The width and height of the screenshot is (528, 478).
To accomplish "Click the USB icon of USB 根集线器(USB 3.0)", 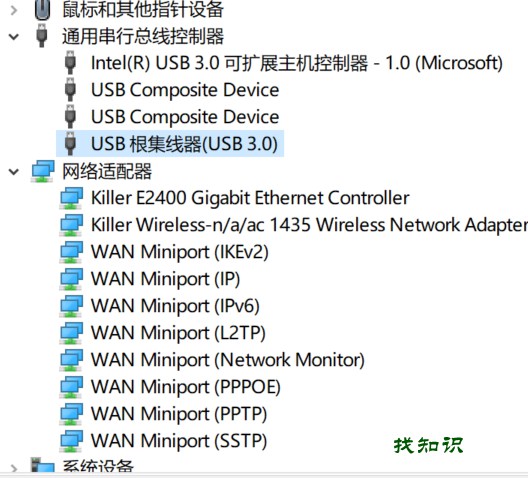I will [x=70, y=143].
